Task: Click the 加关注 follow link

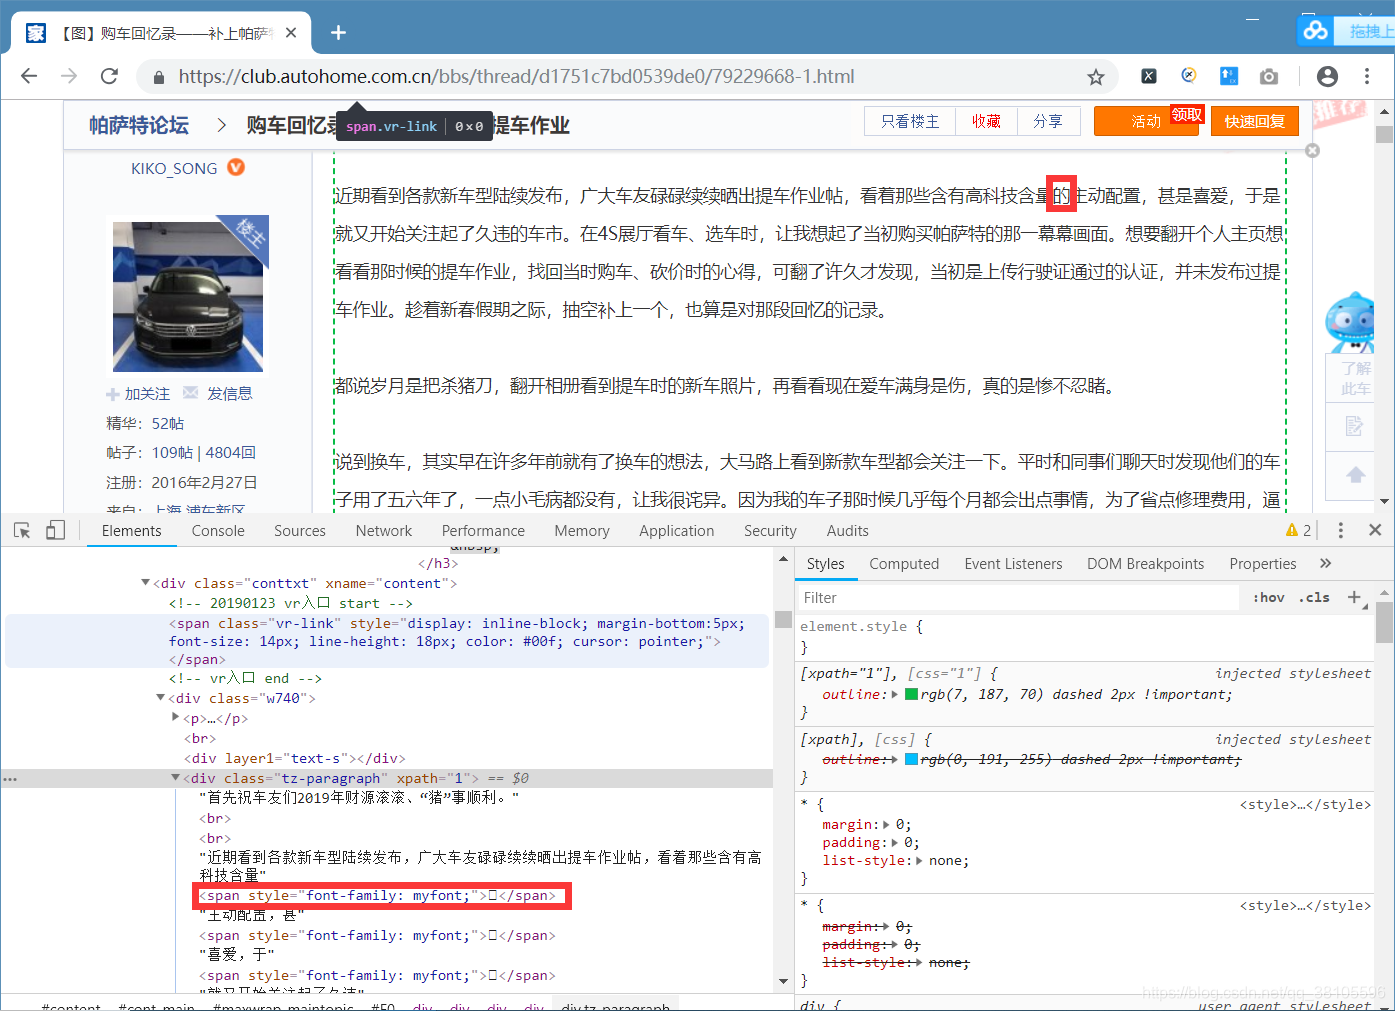Action: point(138,394)
